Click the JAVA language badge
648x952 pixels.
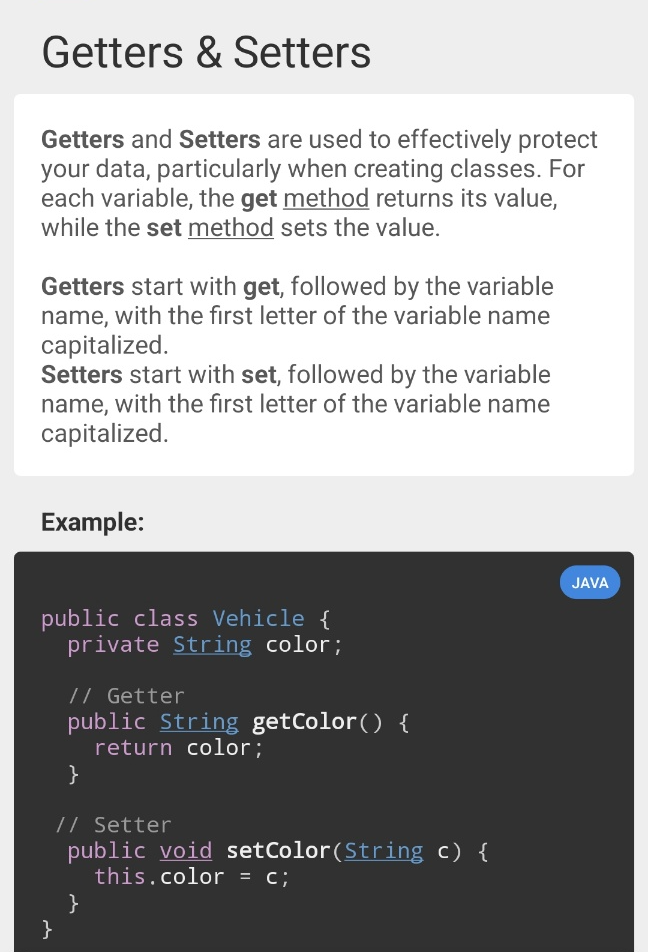(x=589, y=582)
